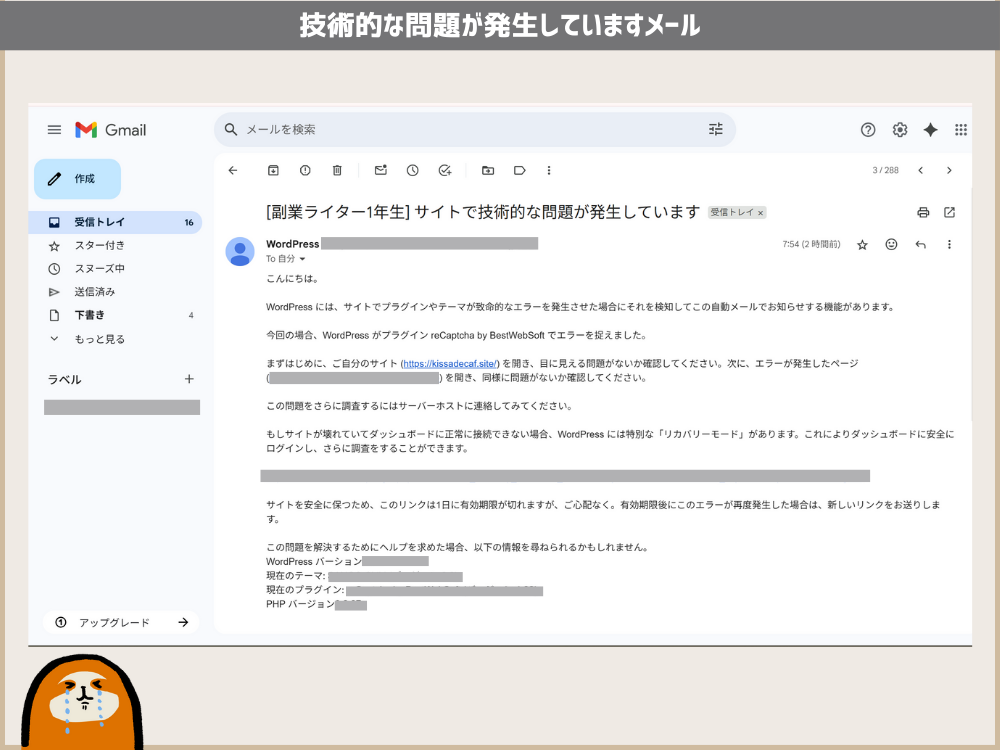The width and height of the screenshot is (1000, 750).
Task: Remove the 受信トレイ label tag
Action: pyautogui.click(x=760, y=213)
